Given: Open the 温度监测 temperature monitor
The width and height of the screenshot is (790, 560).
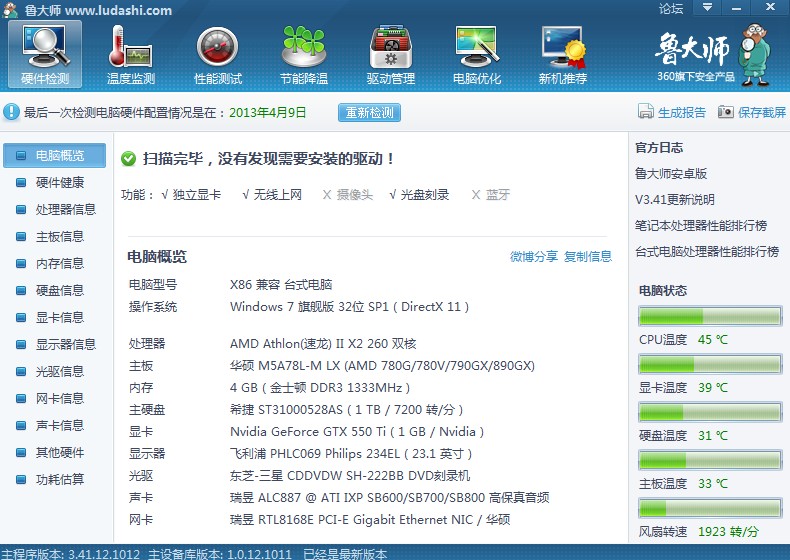Looking at the screenshot, I should pyautogui.click(x=131, y=54).
